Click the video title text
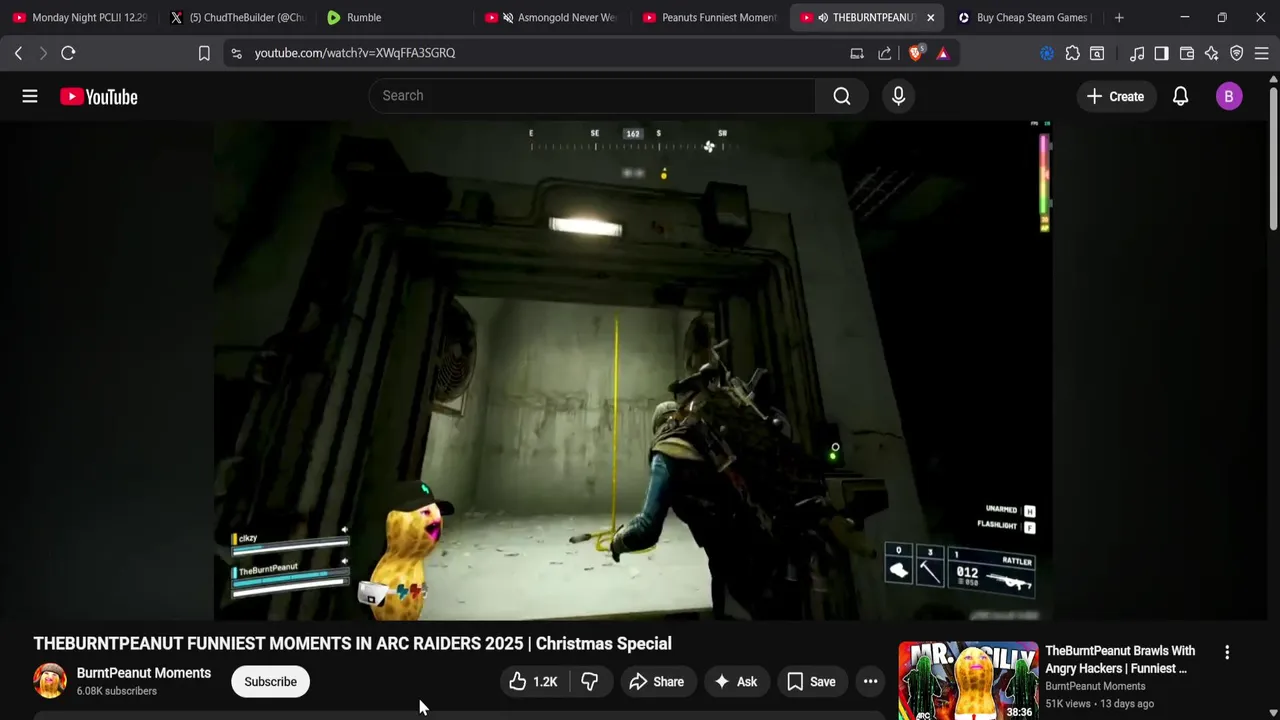This screenshot has height=720, width=1280. click(353, 644)
